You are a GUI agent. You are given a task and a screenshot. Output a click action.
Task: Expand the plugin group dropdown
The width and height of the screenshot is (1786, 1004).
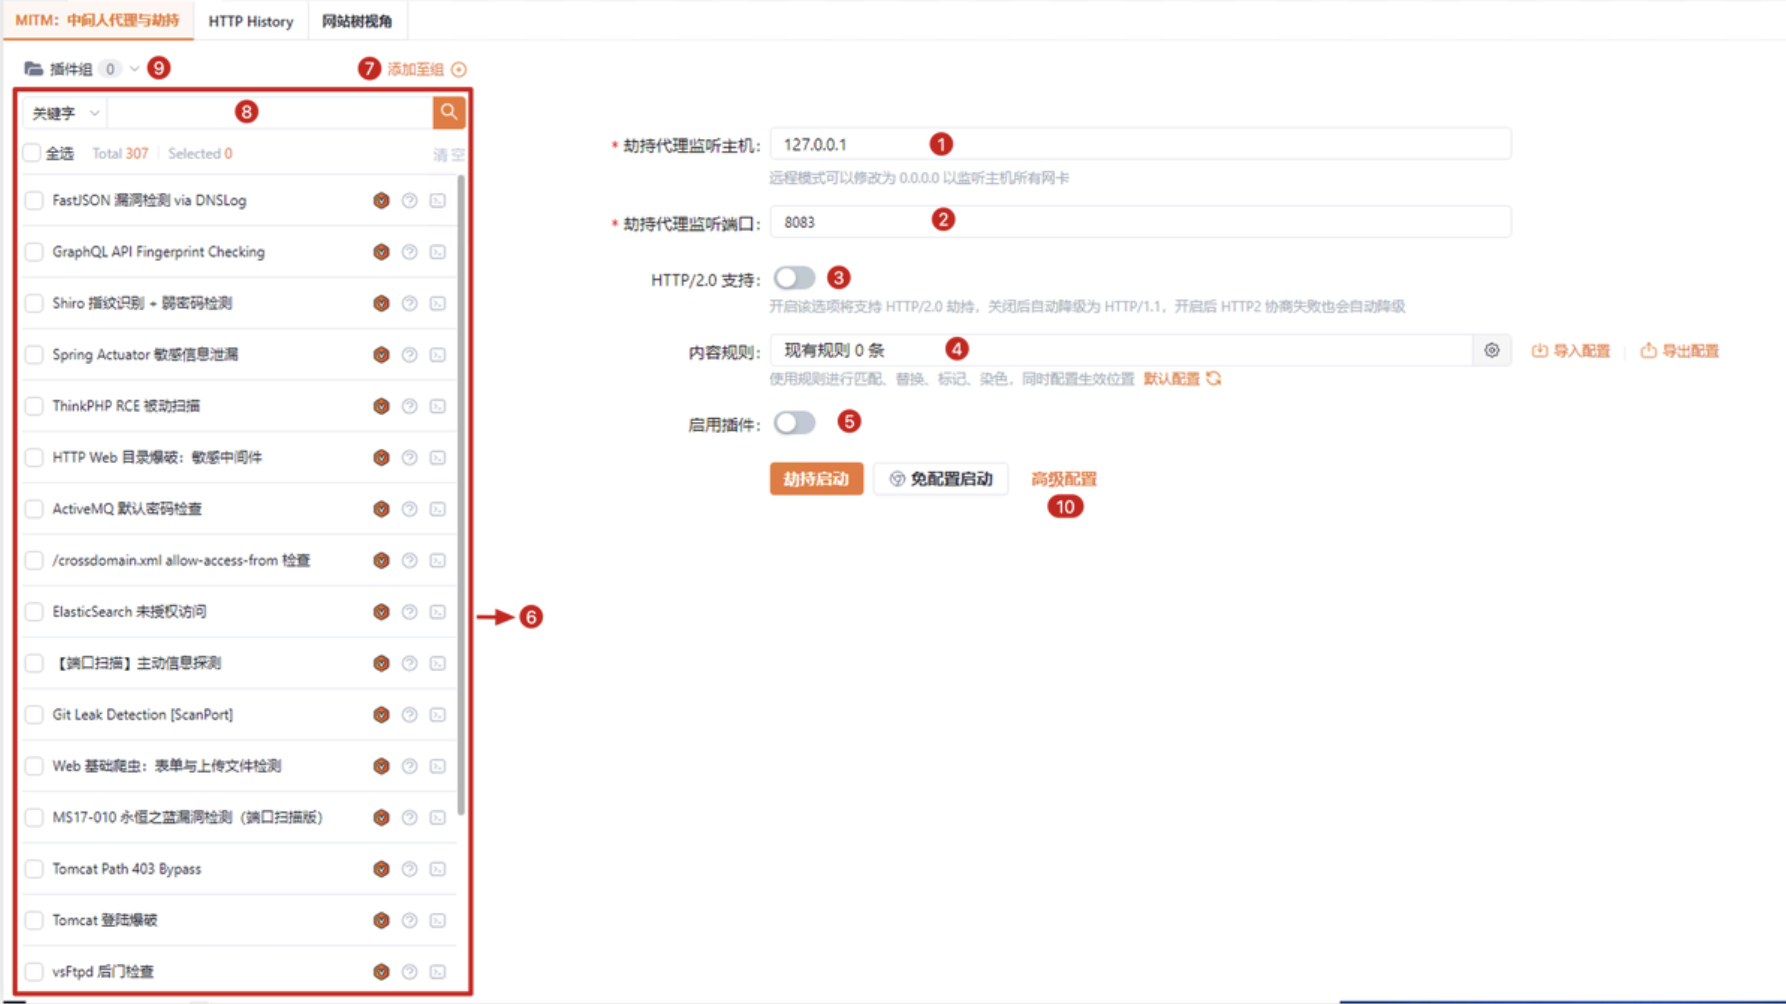click(x=134, y=69)
